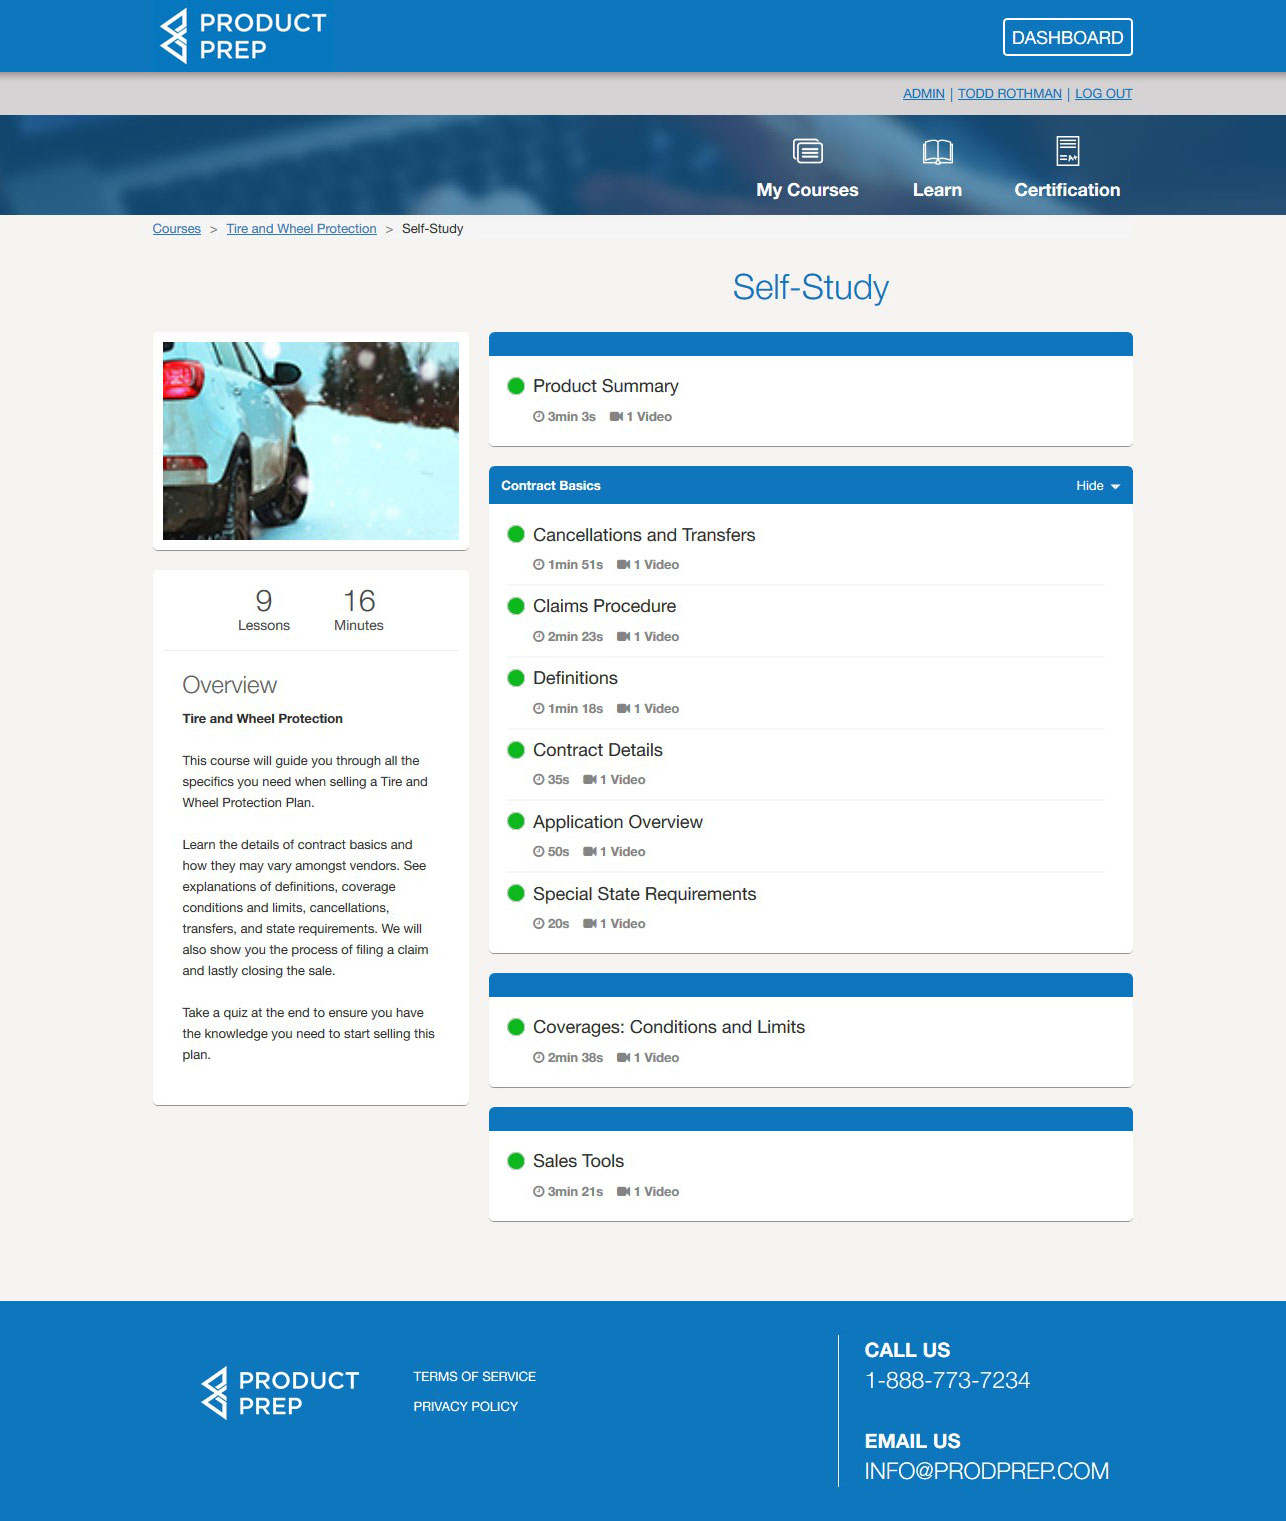Click the Certification document icon
Viewport: 1286px width, 1521px height.
pyautogui.click(x=1067, y=151)
